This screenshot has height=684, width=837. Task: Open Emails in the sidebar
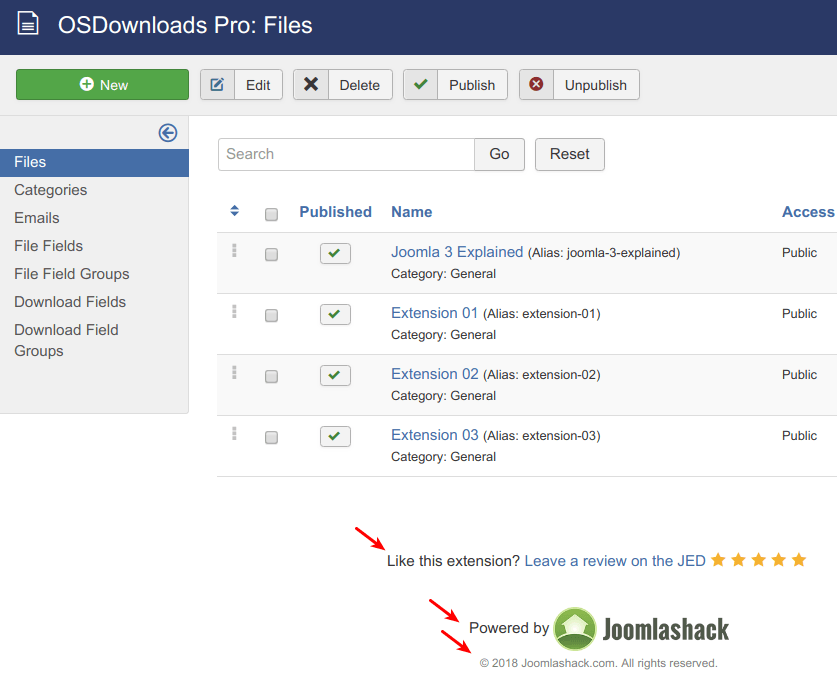(37, 218)
